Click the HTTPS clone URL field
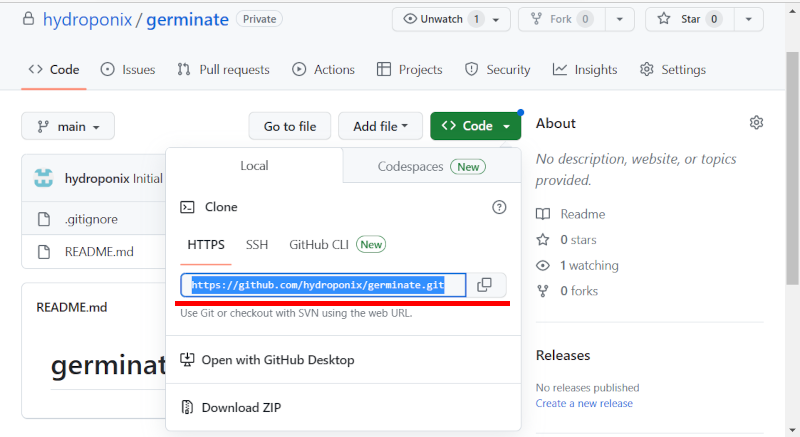This screenshot has height=437, width=800. [323, 285]
